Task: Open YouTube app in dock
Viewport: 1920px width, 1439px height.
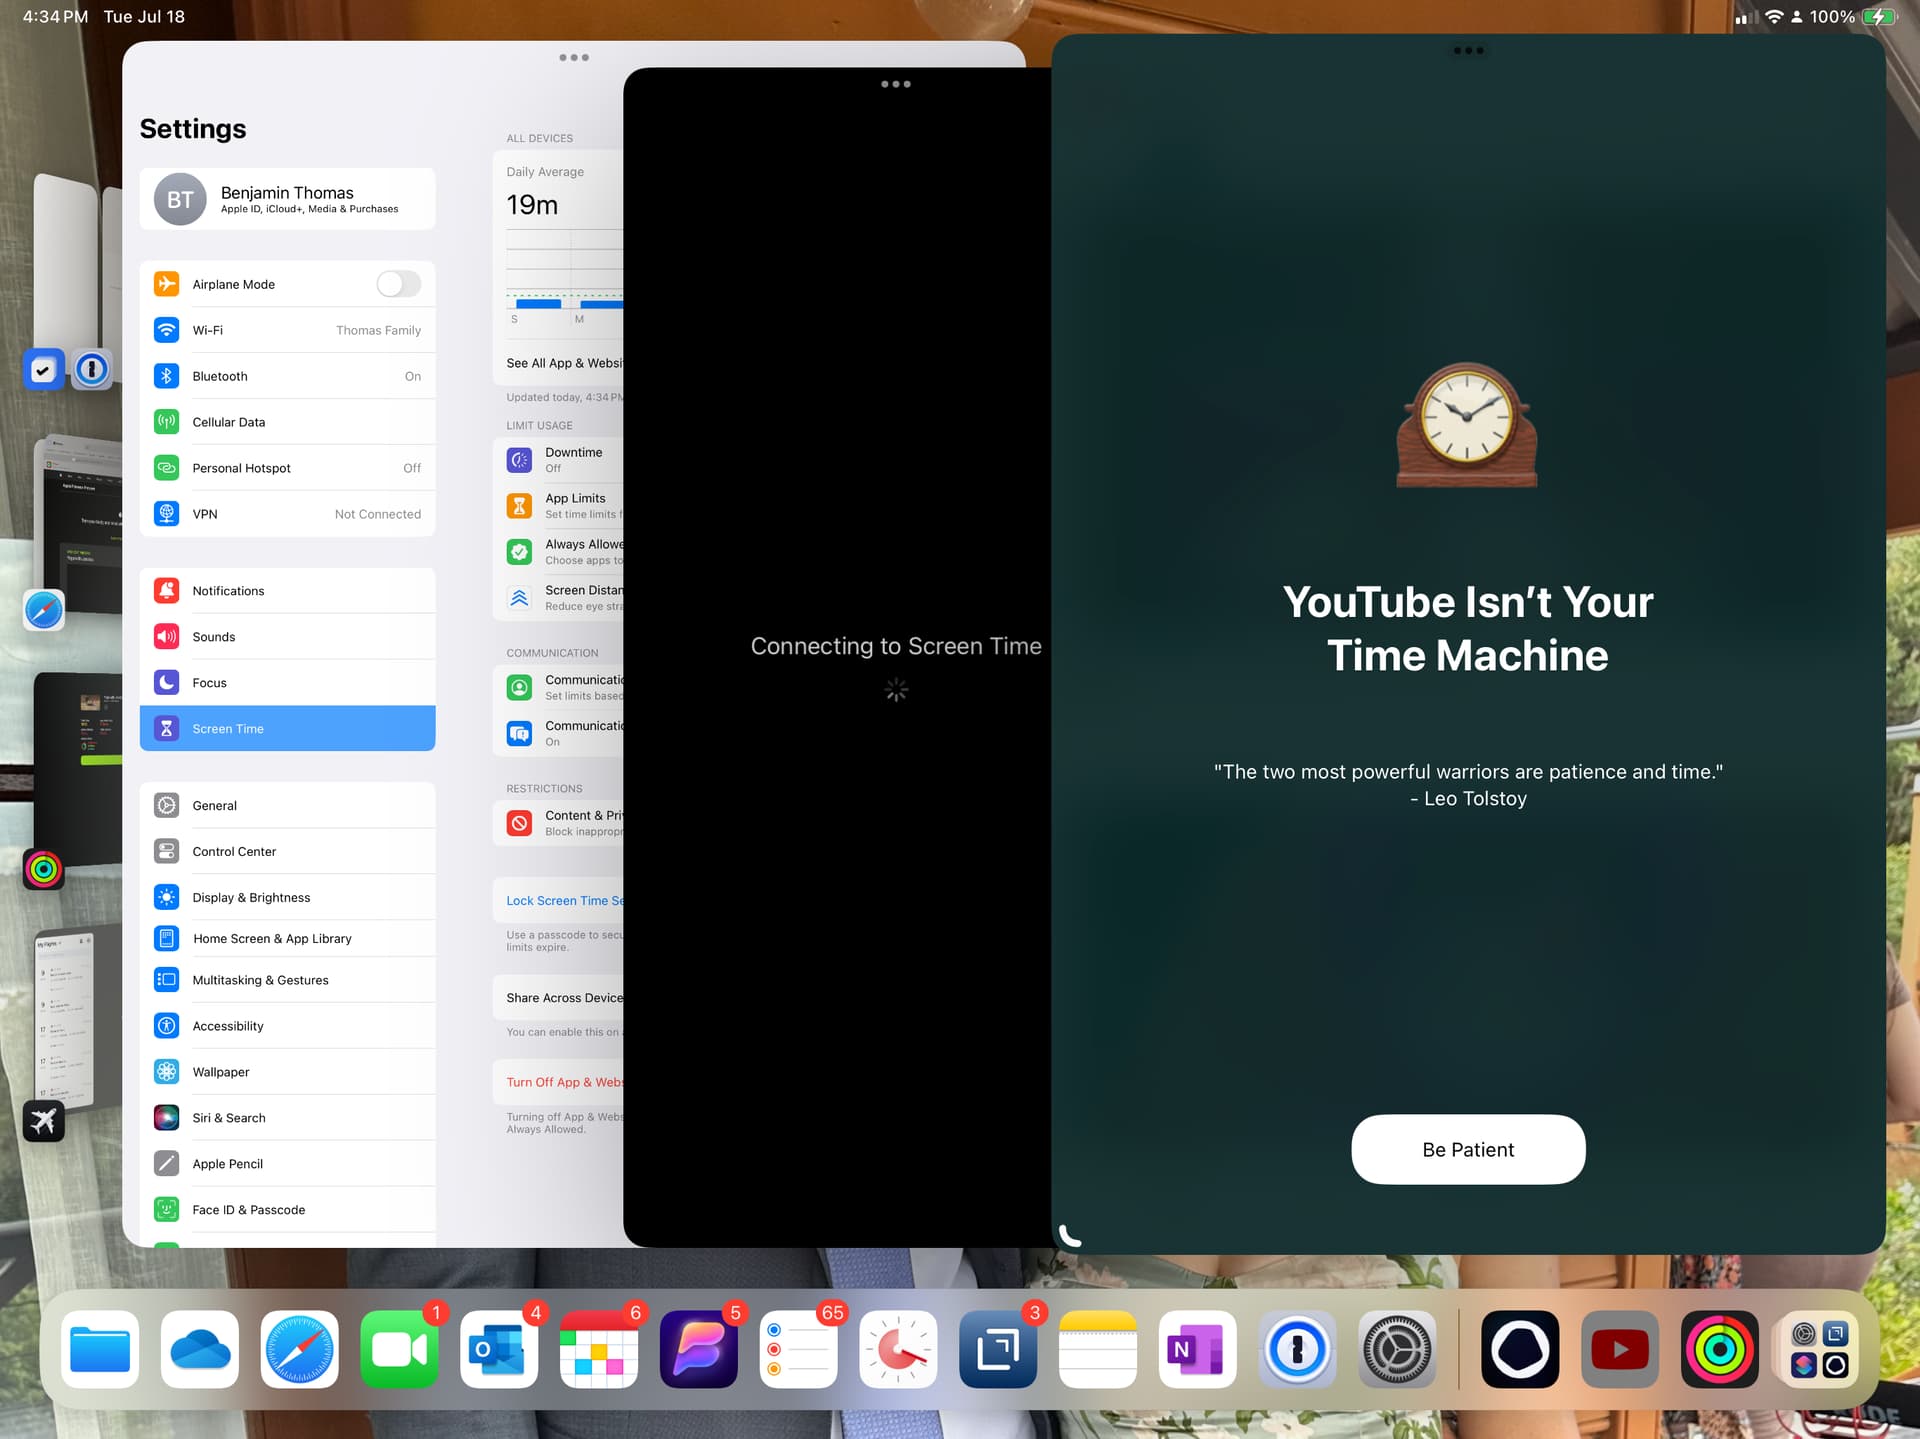Action: pos(1619,1350)
